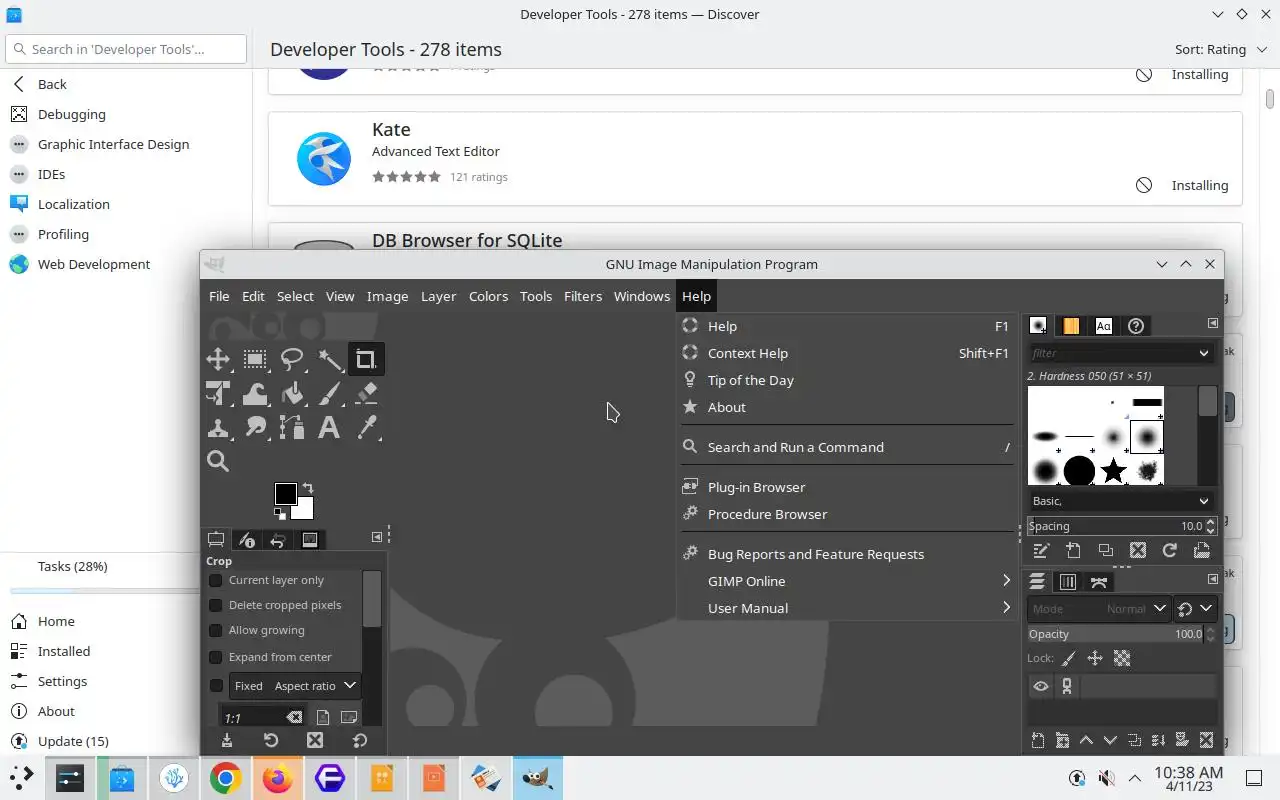
Task: Cancel Kate installation in Discover
Action: click(x=1144, y=185)
